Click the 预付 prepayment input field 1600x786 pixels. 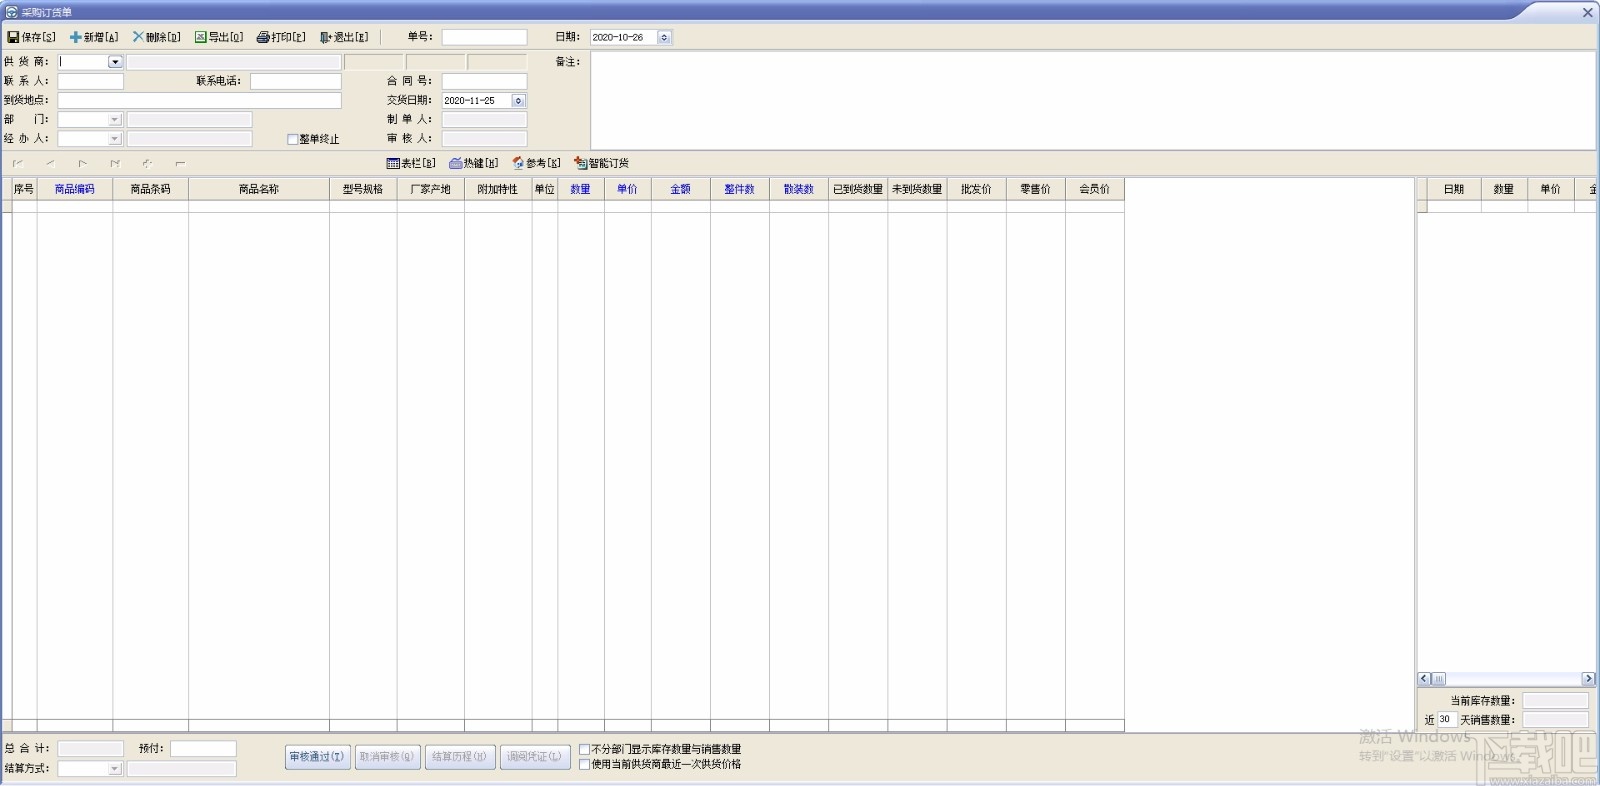[x=203, y=749]
